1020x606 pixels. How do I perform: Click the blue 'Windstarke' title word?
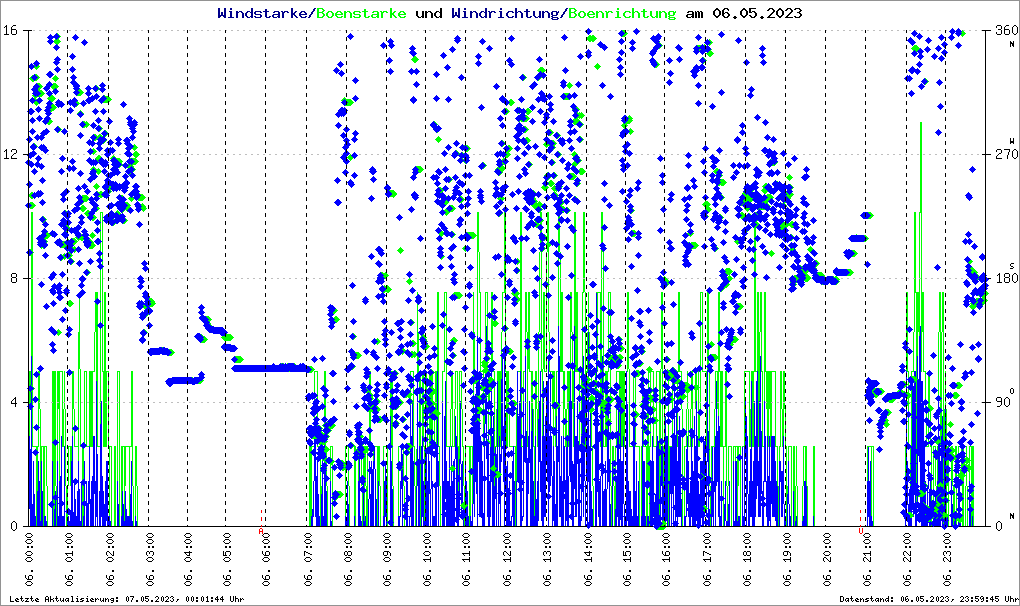click(x=264, y=13)
